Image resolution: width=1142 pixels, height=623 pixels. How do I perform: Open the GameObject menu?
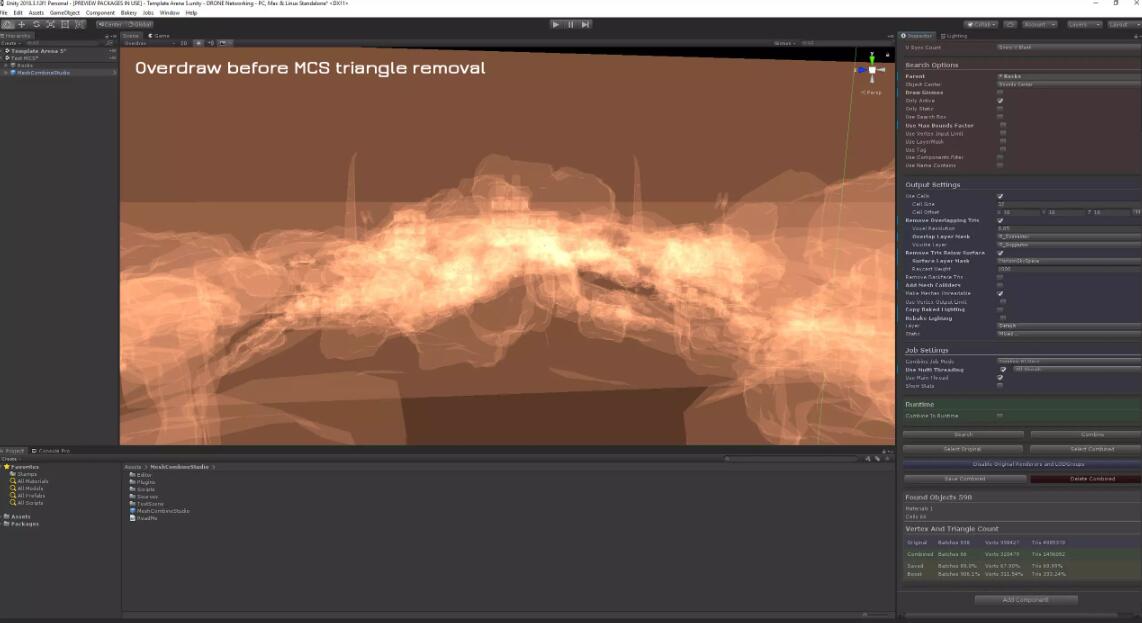pos(64,13)
